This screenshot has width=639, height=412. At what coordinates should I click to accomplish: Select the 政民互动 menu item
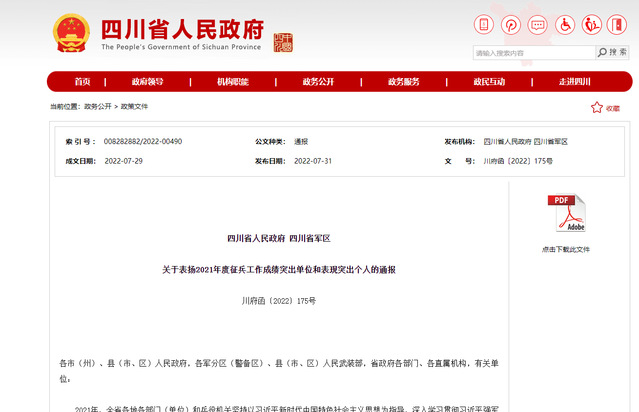[489, 81]
